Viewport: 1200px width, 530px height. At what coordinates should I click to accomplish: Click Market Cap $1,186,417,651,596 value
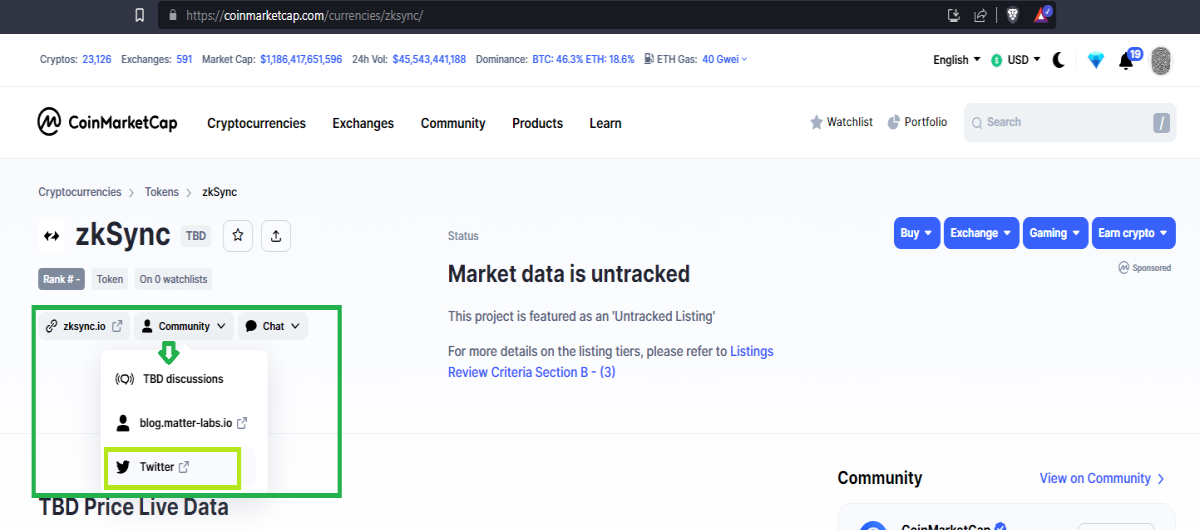tap(301, 60)
